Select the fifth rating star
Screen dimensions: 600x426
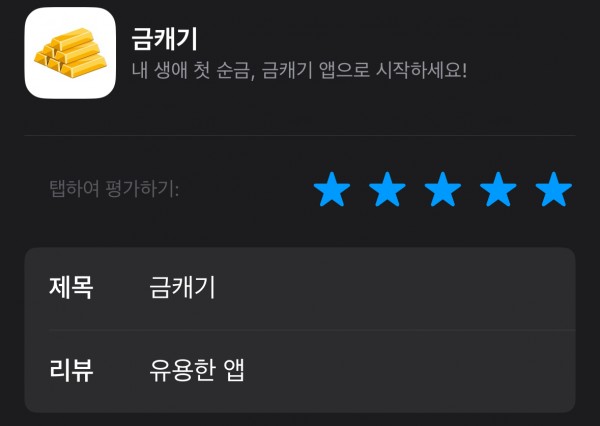click(x=554, y=189)
